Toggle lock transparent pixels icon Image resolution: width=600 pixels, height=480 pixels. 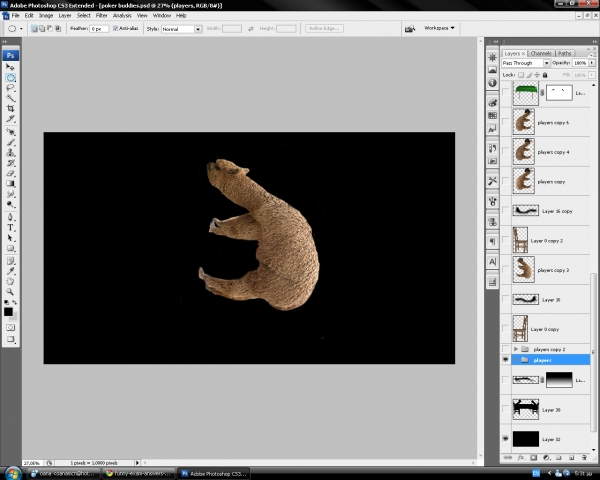[x=520, y=75]
